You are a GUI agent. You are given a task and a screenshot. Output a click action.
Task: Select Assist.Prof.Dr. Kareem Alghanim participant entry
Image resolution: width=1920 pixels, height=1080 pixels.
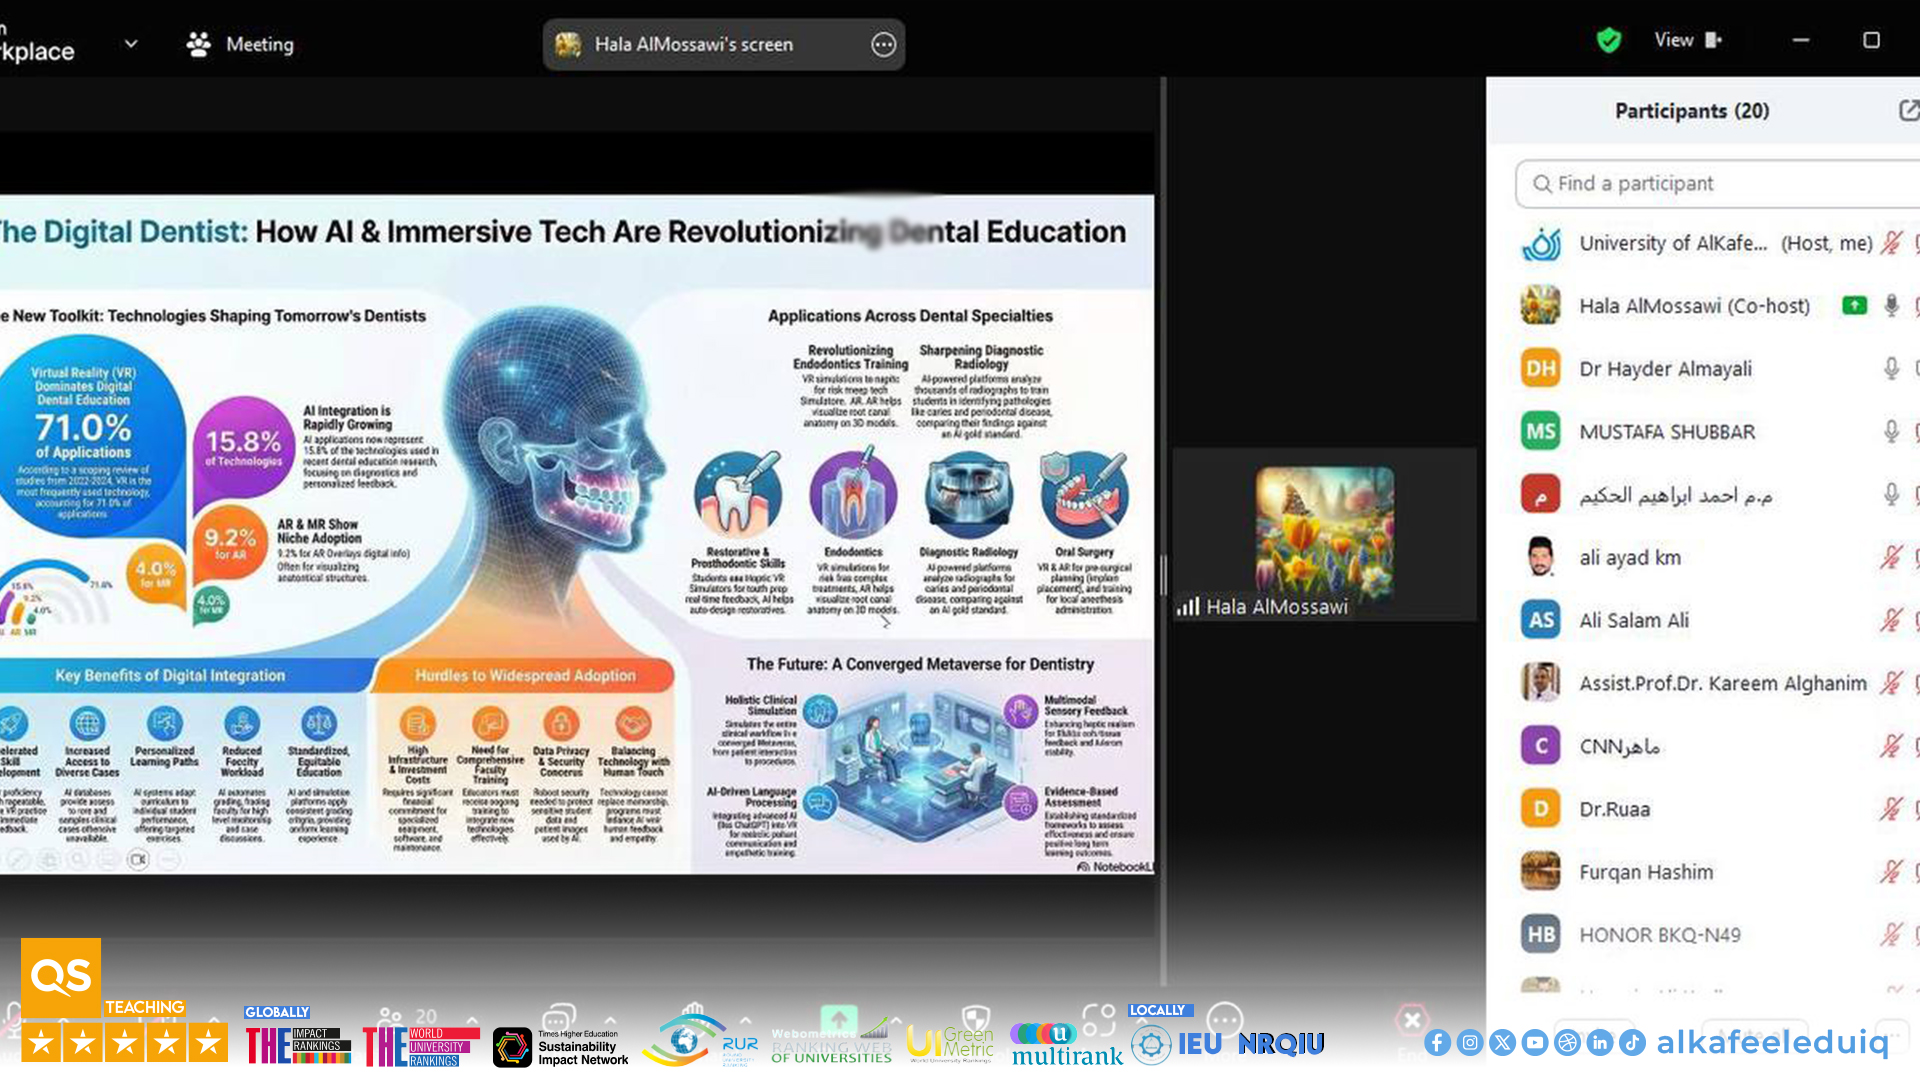point(1722,683)
